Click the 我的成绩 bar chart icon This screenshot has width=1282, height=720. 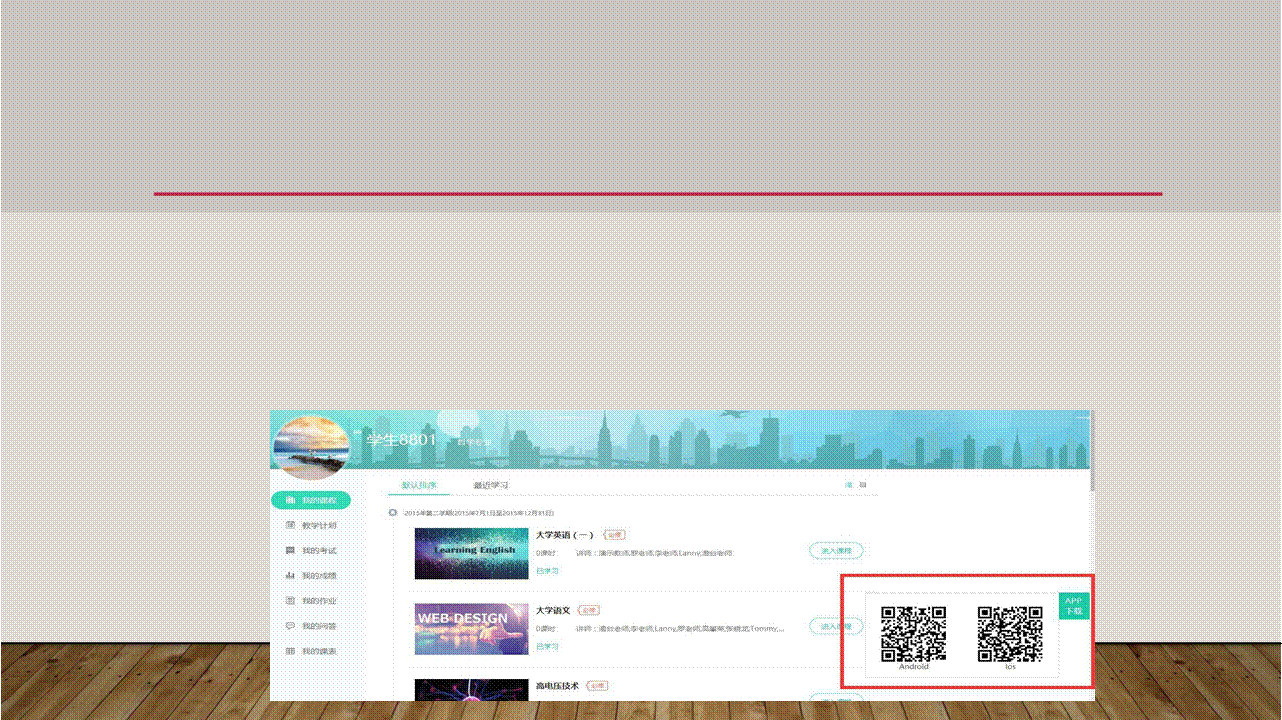[x=290, y=575]
